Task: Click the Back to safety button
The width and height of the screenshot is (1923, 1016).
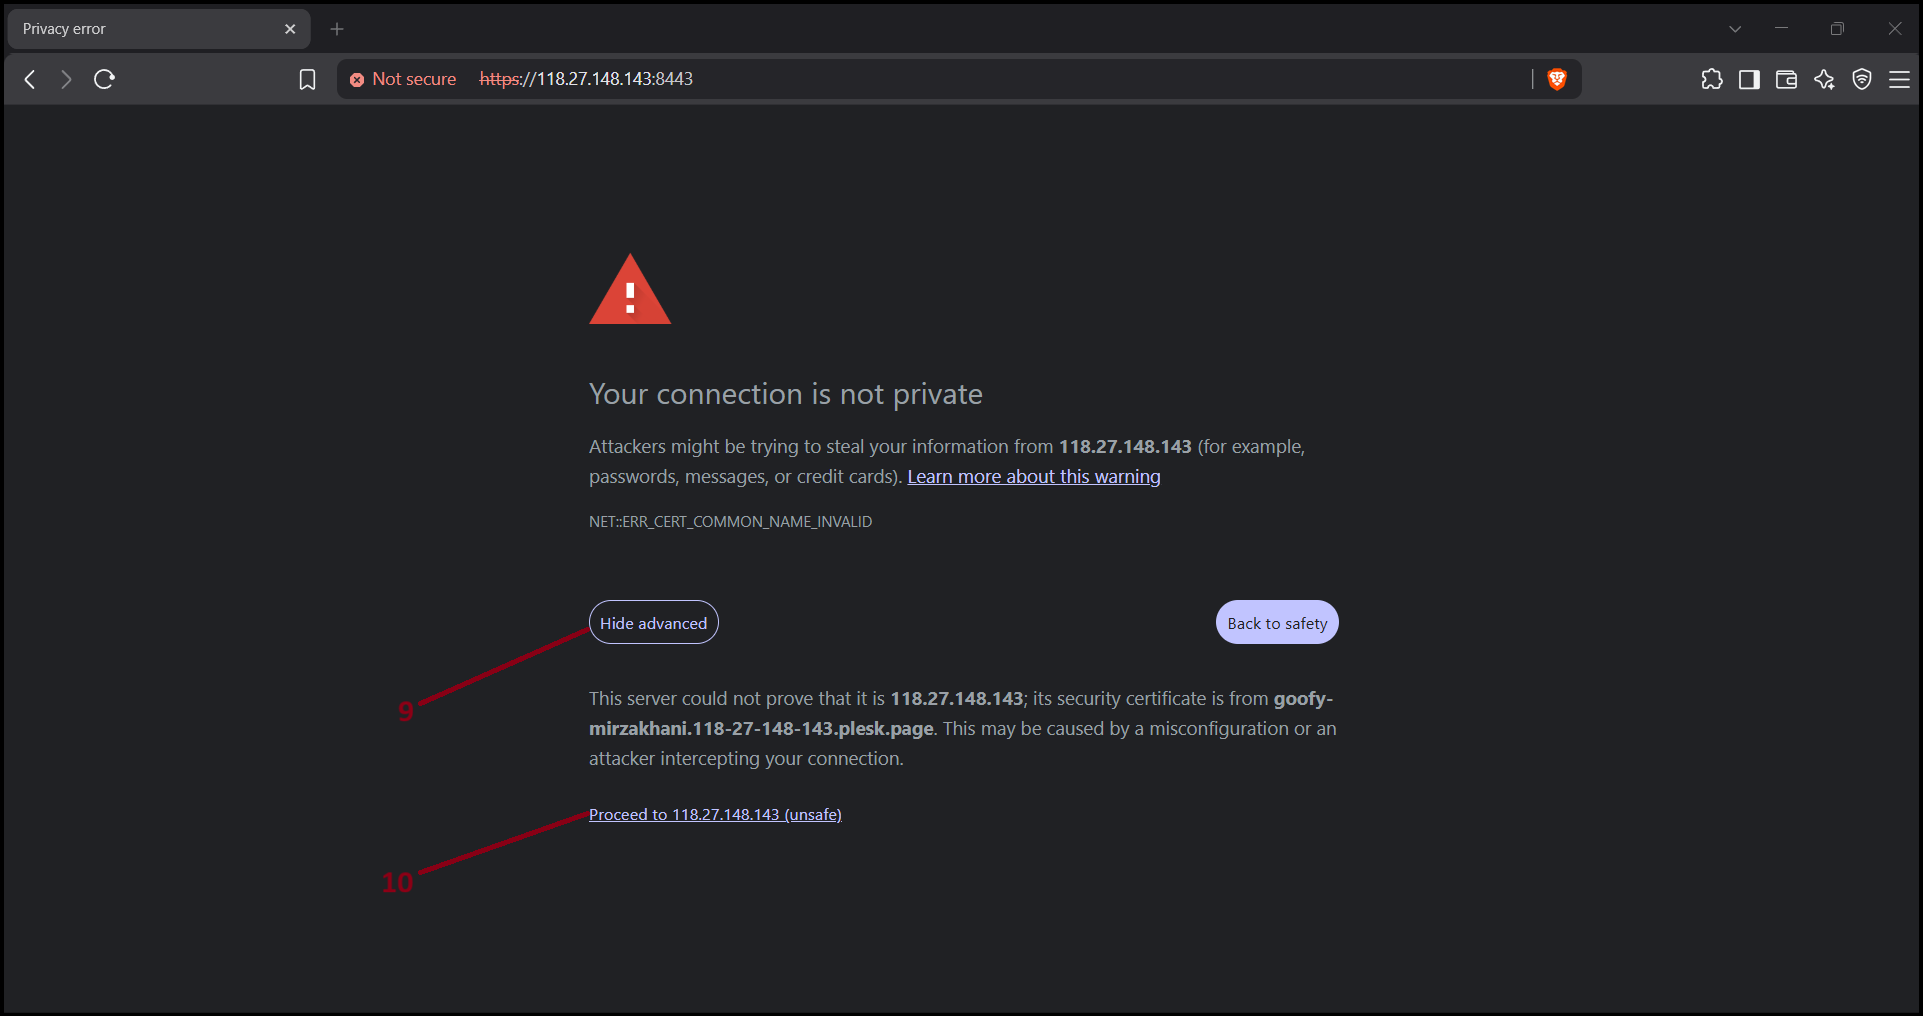Action: tap(1277, 622)
